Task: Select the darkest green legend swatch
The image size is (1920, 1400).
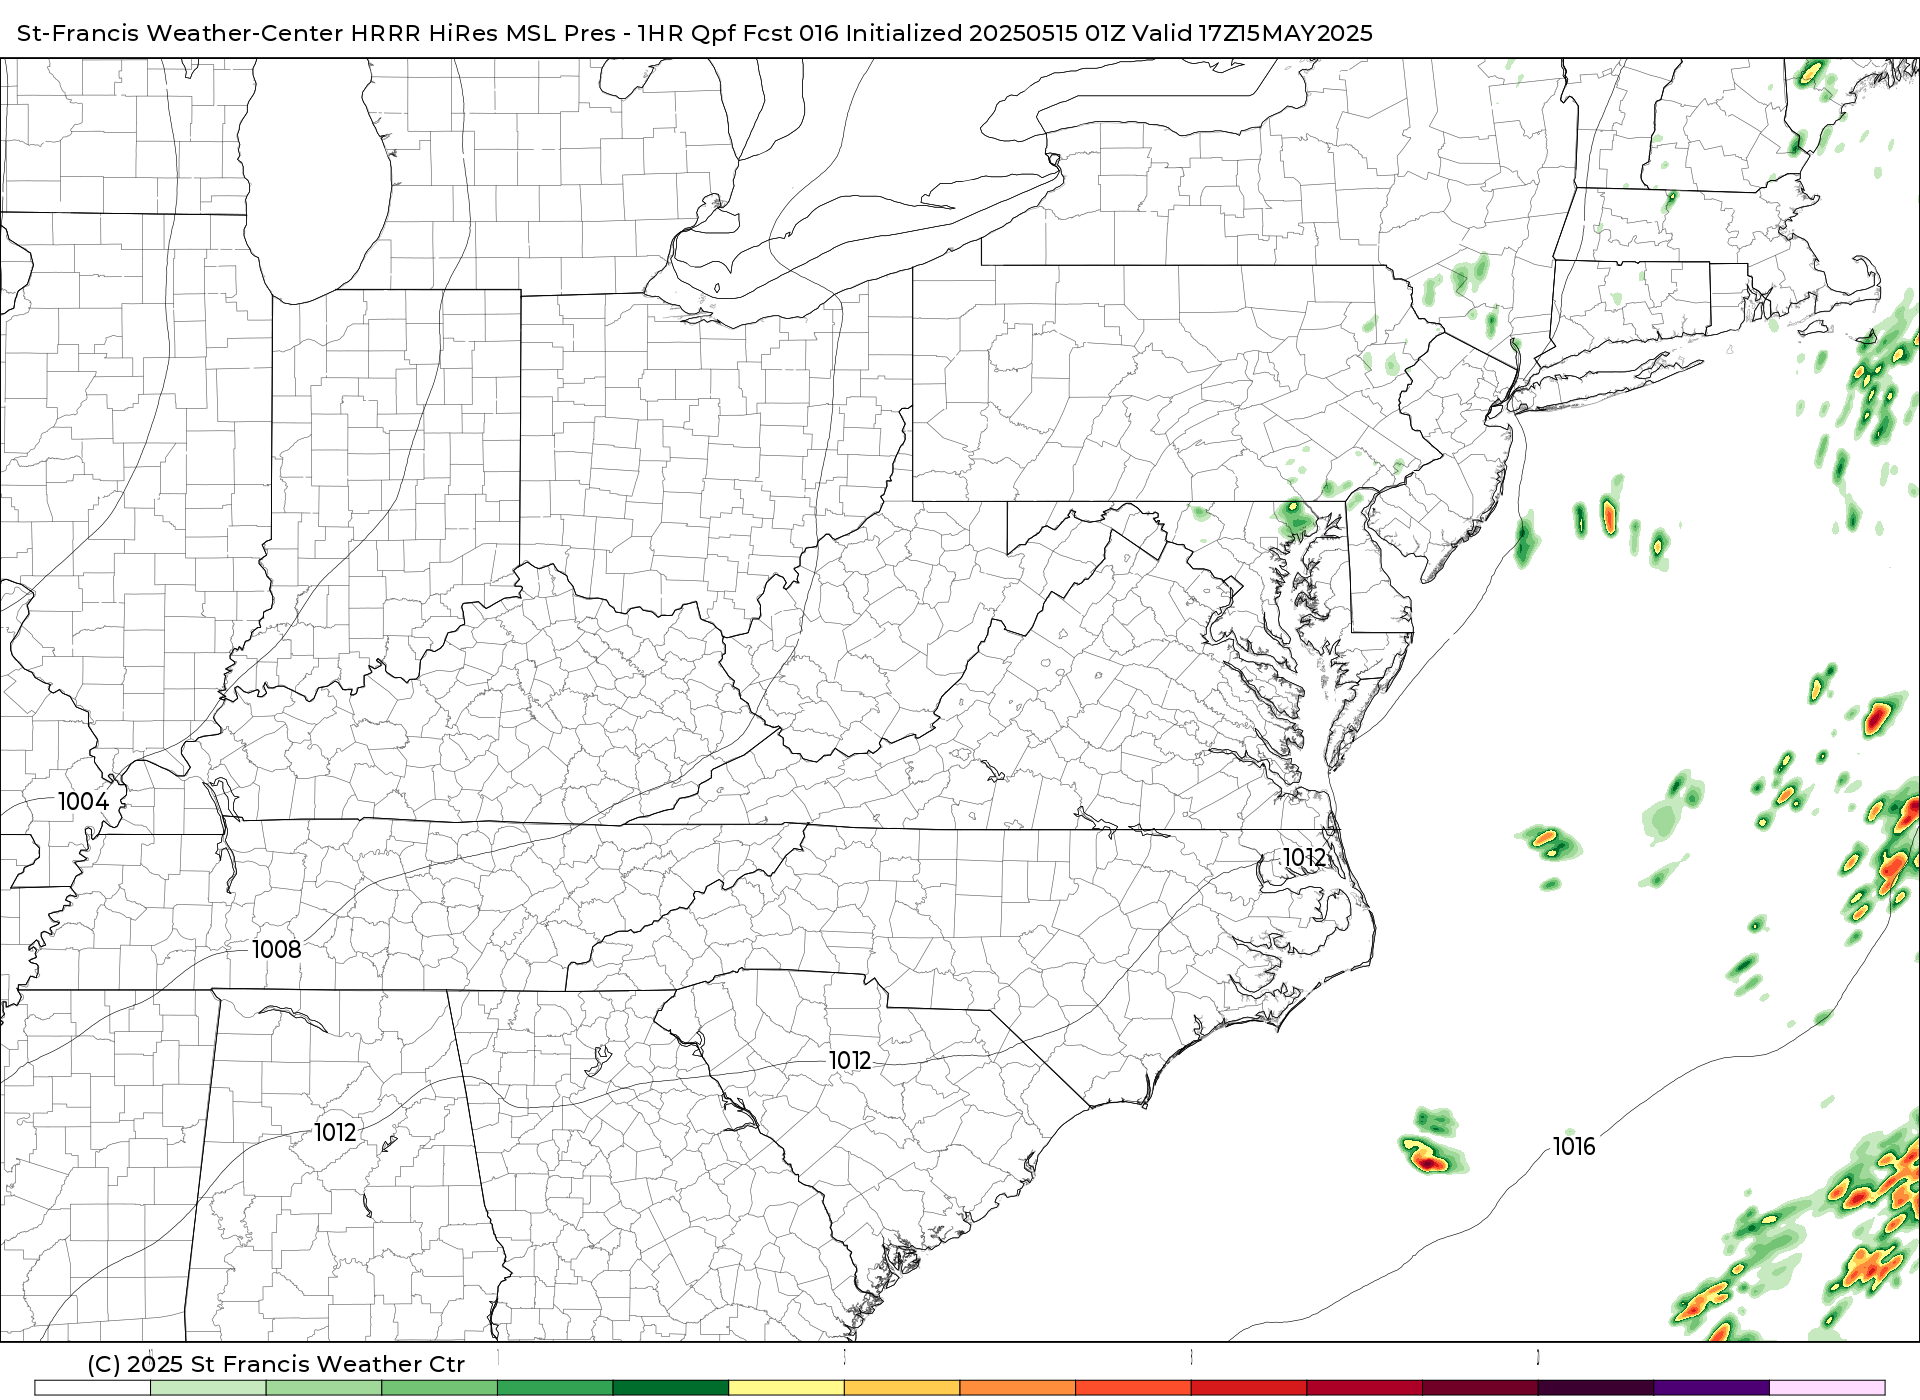Action: click(x=670, y=1388)
